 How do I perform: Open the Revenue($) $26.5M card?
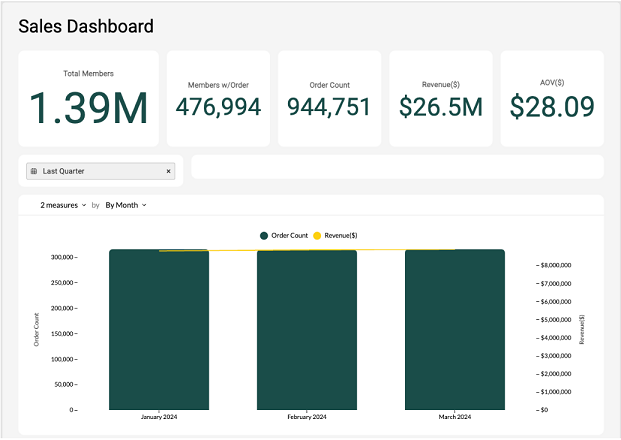[441, 99]
